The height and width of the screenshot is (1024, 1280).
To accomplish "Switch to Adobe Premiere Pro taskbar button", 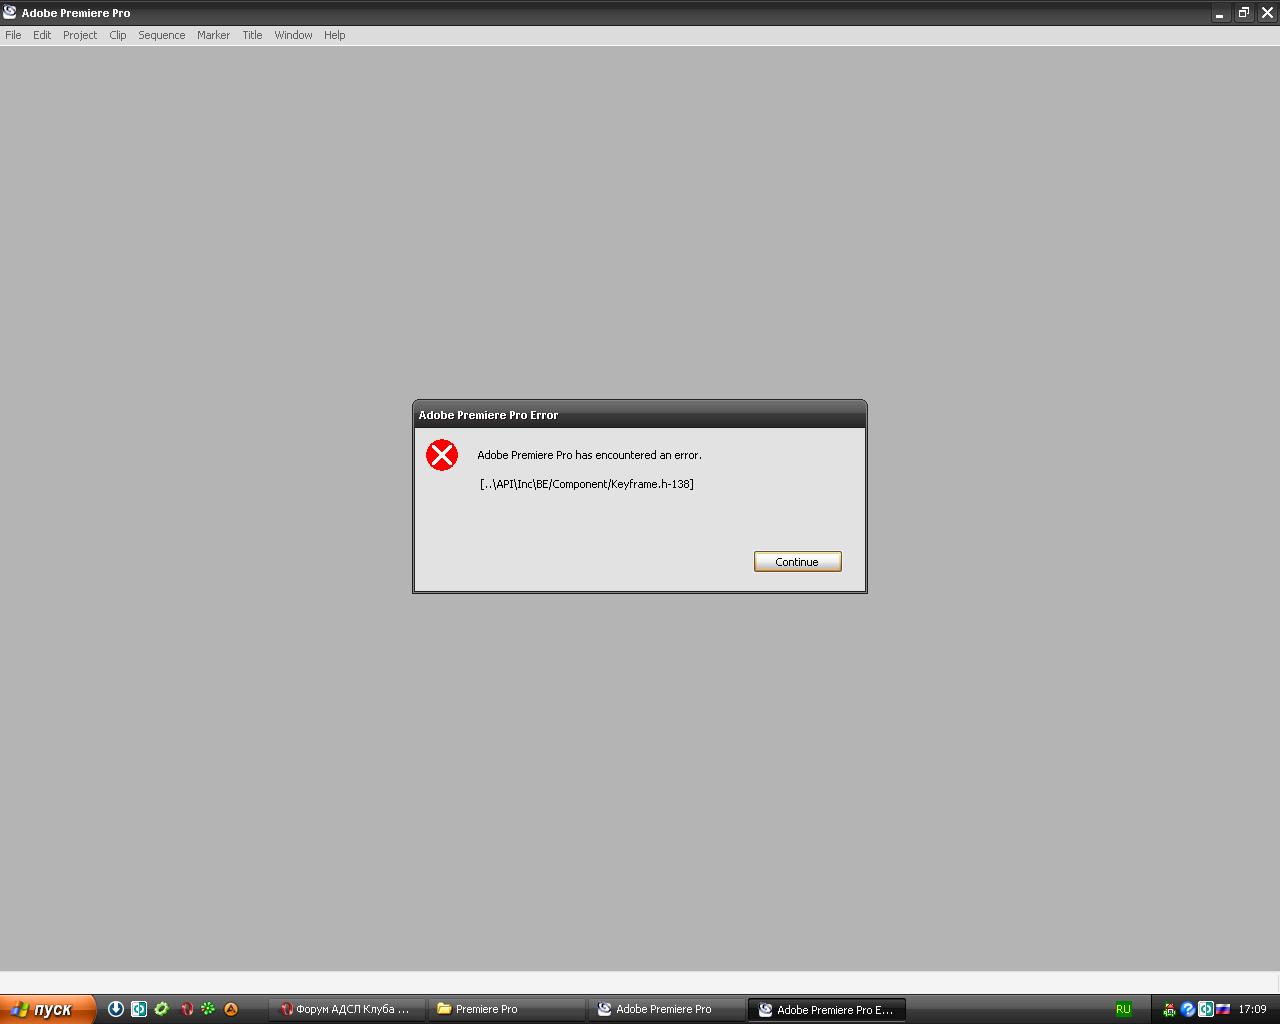I will [667, 1009].
